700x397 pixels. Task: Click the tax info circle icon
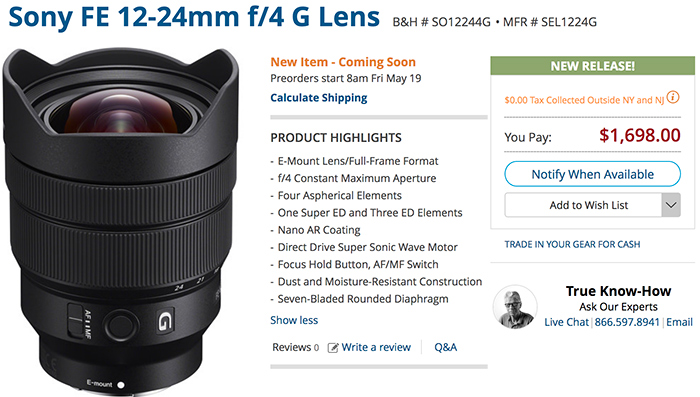point(673,97)
